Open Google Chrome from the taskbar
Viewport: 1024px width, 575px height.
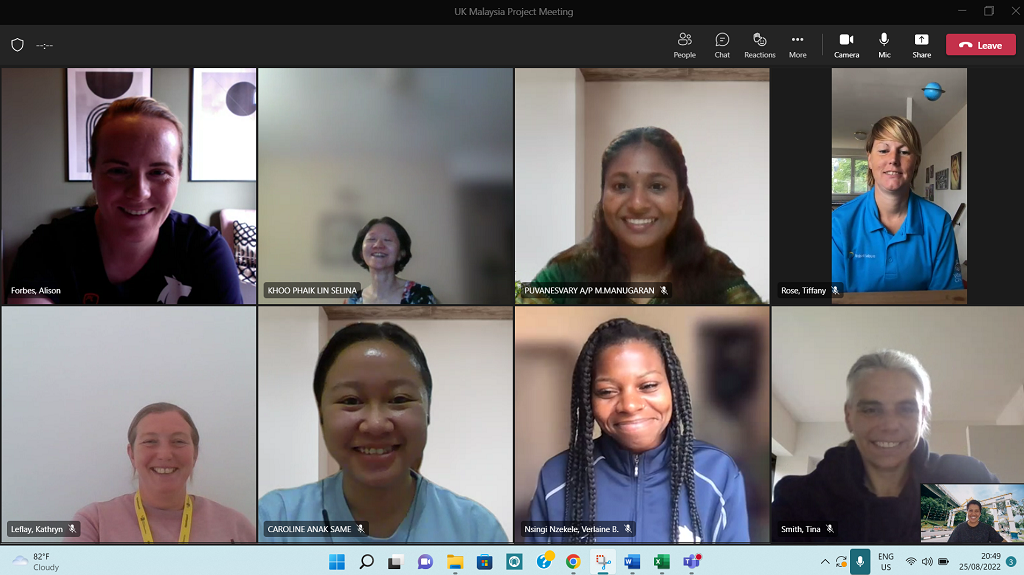[573, 562]
